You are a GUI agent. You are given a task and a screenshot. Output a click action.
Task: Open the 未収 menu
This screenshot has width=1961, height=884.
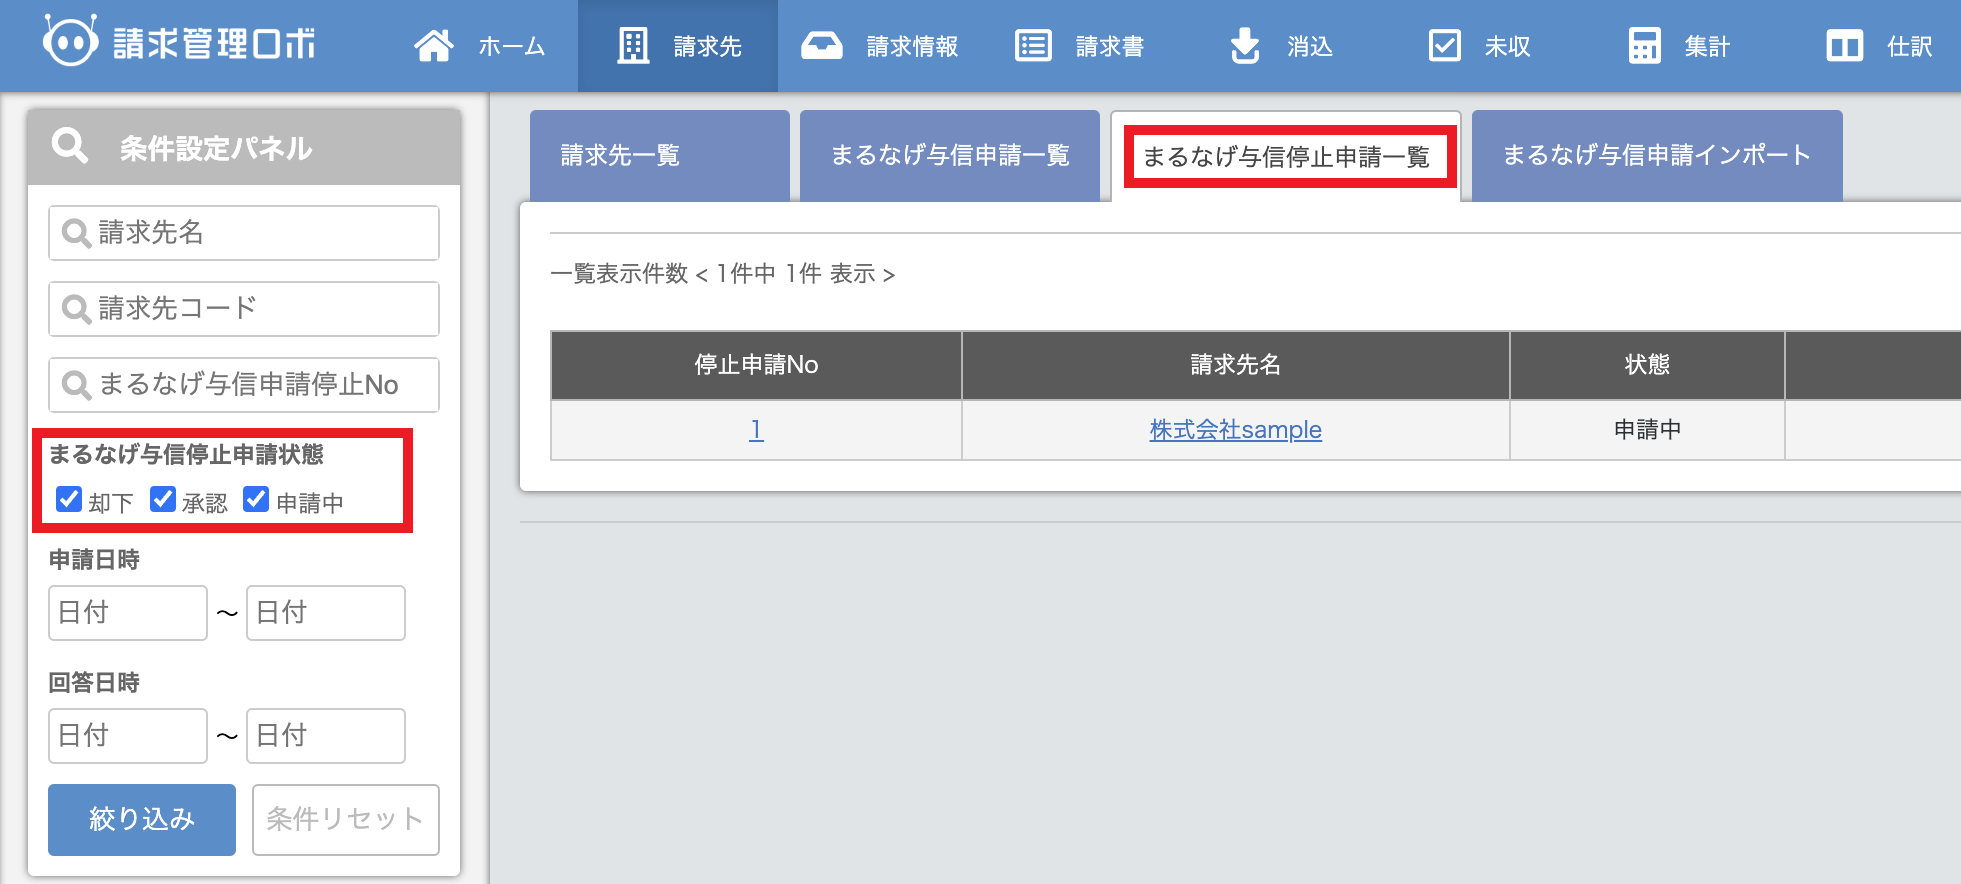pos(1480,46)
